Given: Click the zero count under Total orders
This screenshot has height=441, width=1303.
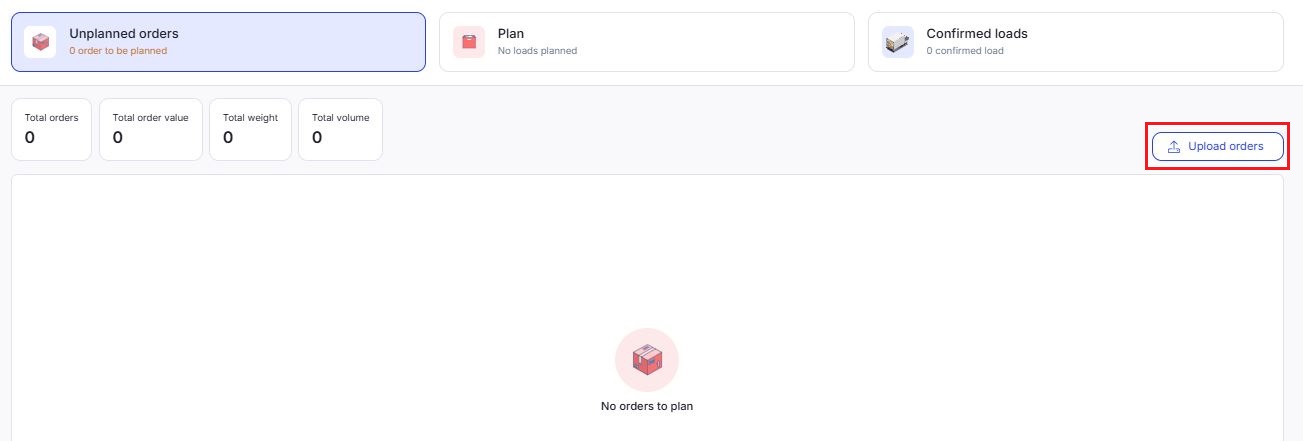Looking at the screenshot, I should pos(30,138).
